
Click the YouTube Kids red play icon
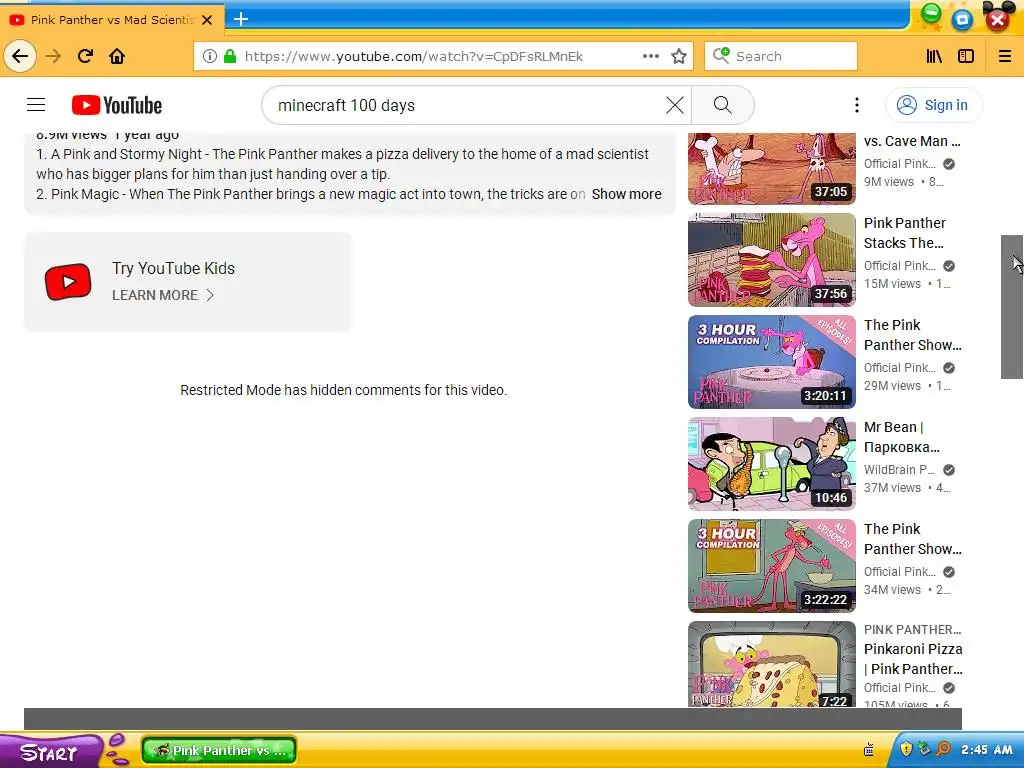pyautogui.click(x=68, y=282)
